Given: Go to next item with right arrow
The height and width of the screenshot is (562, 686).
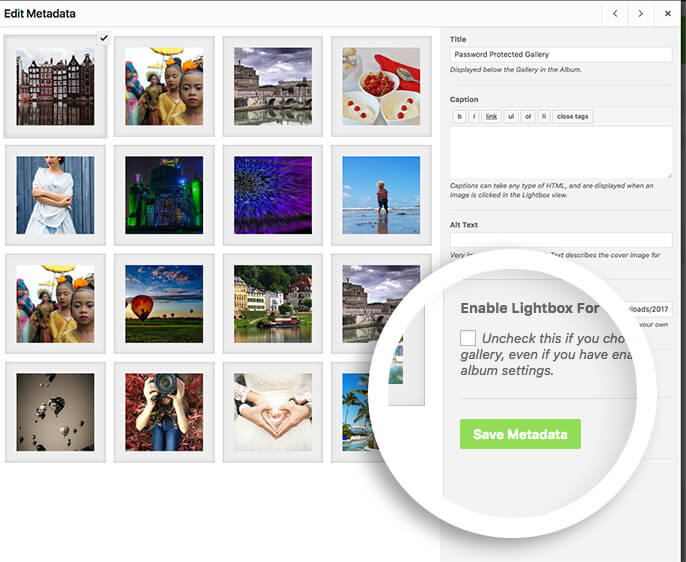Looking at the screenshot, I should 641,14.
